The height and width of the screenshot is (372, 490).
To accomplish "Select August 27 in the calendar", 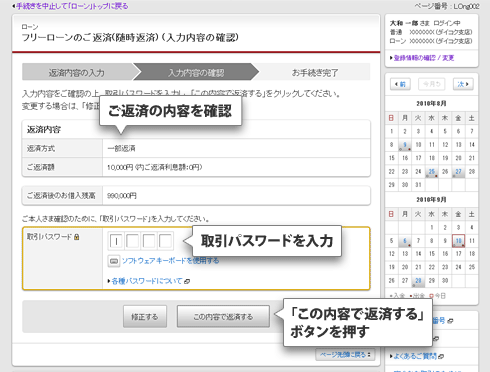I will (458, 171).
